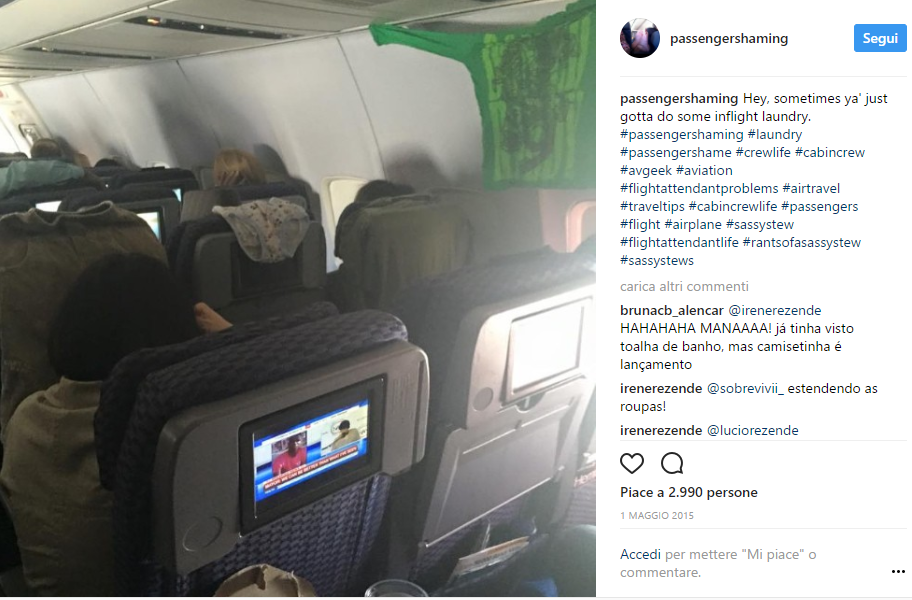Follow the account with the Segui button
This screenshot has height=600, width=912.
(x=880, y=38)
